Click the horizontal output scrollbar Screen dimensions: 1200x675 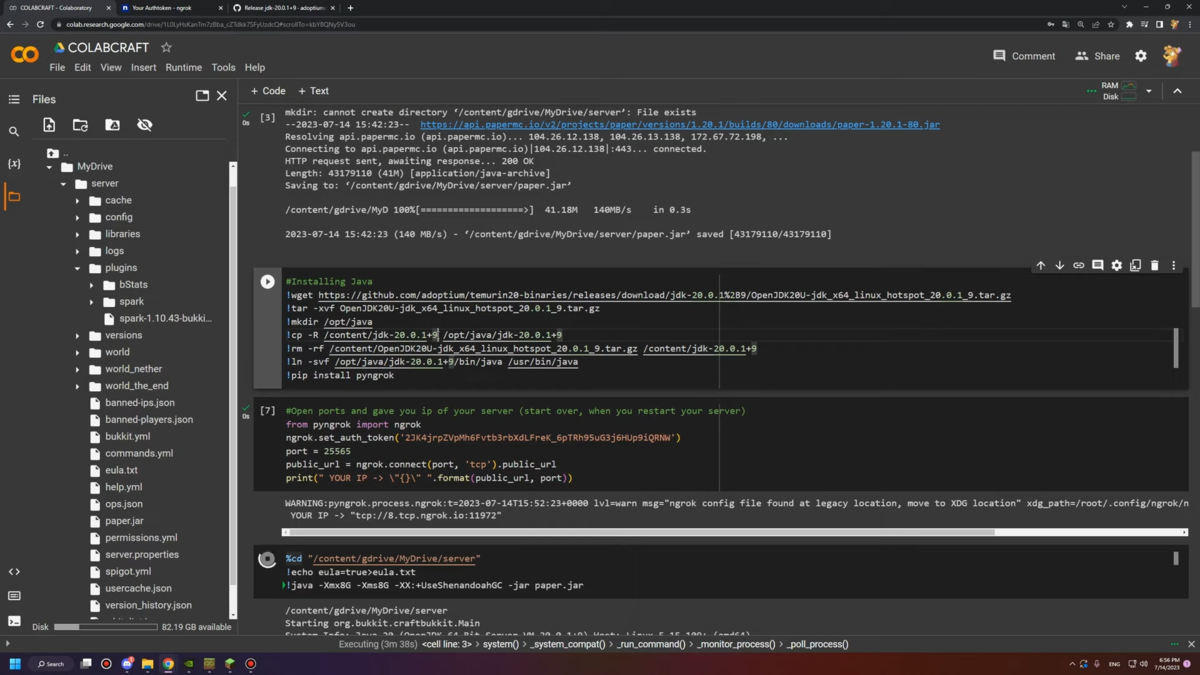pyautogui.click(x=640, y=532)
